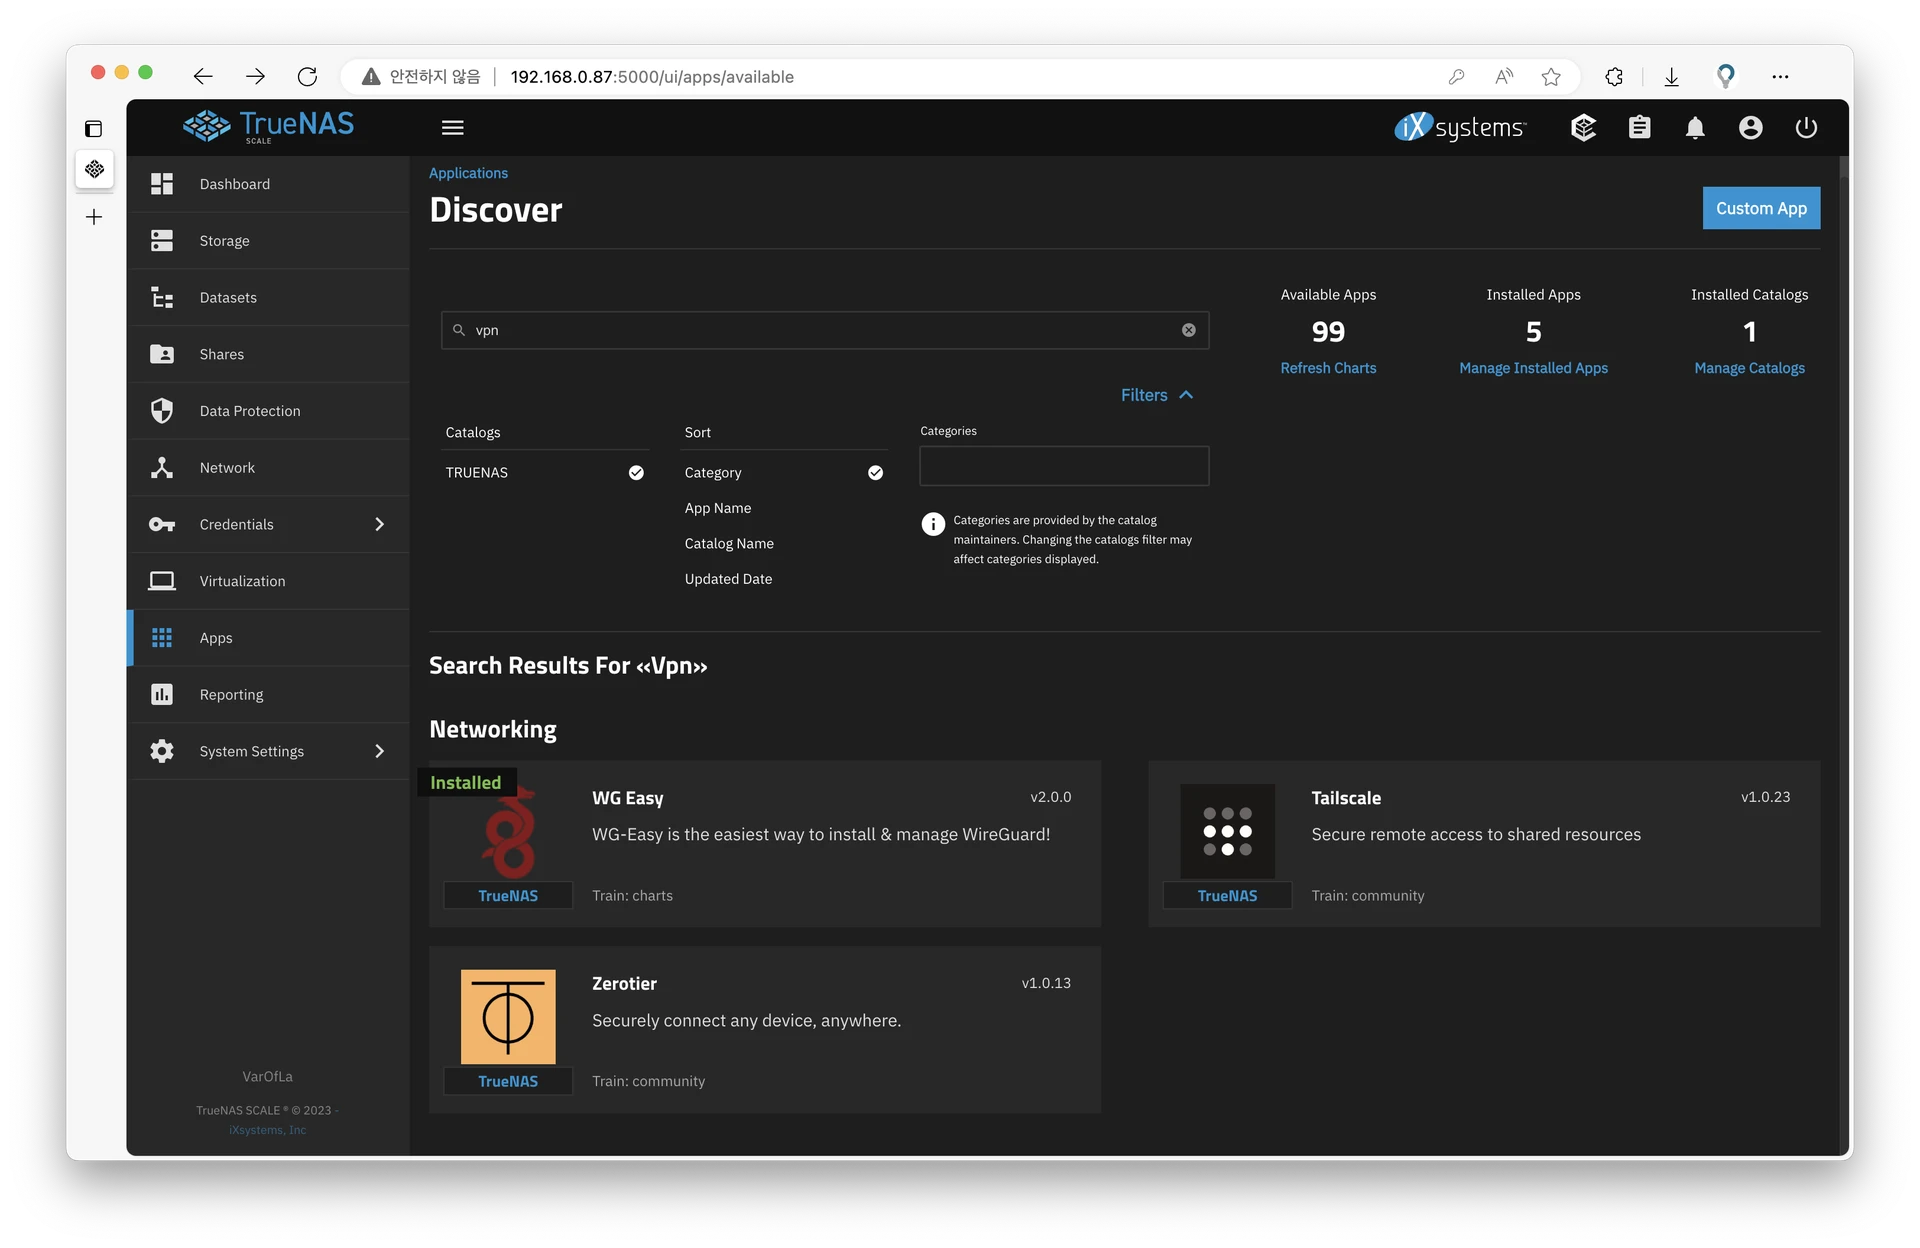This screenshot has width=1920, height=1248.
Task: Select sort by App Name
Action: [717, 508]
